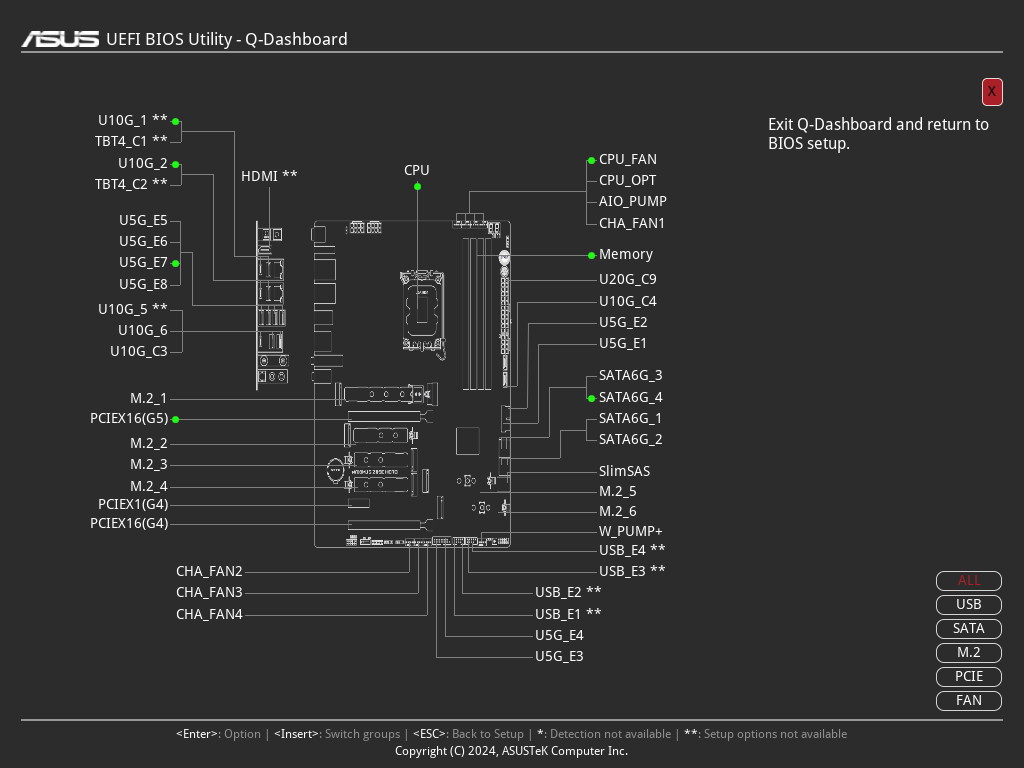The width and height of the screenshot is (1024, 768).
Task: Open the M.2_1 slot entry
Action: (x=148, y=398)
